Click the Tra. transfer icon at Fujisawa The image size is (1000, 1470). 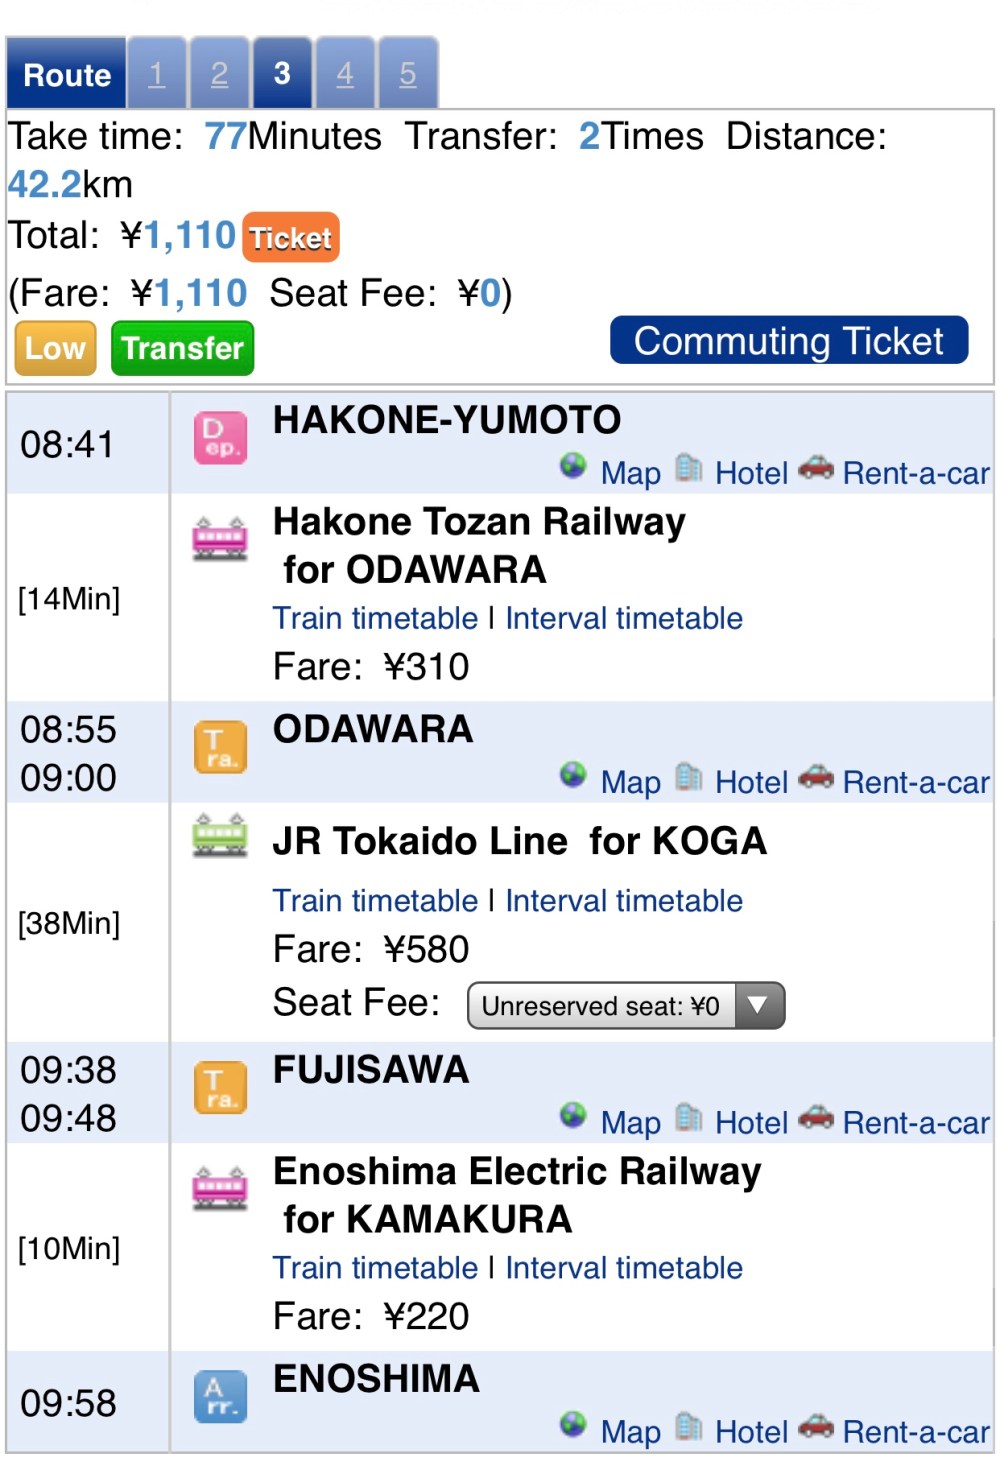220,1088
